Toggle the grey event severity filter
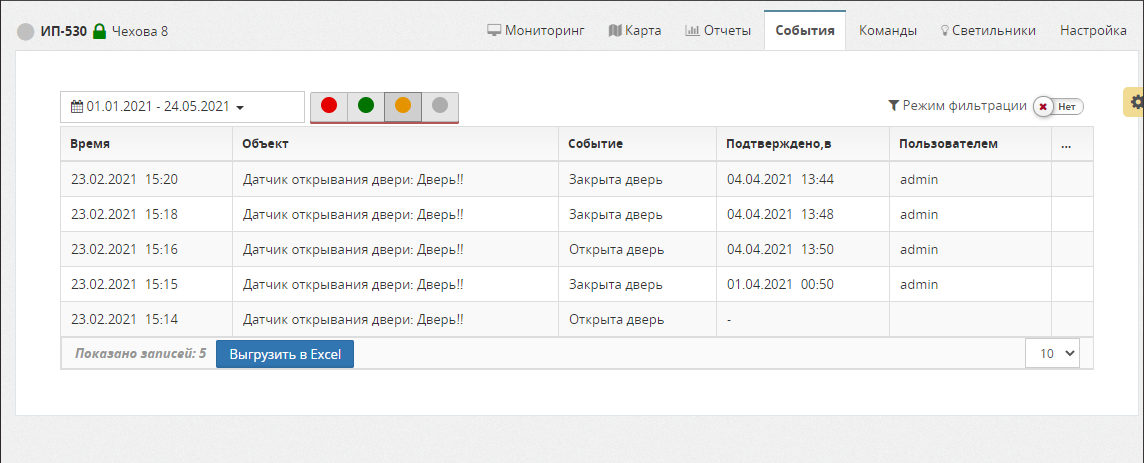This screenshot has height=463, width=1144. coord(440,106)
